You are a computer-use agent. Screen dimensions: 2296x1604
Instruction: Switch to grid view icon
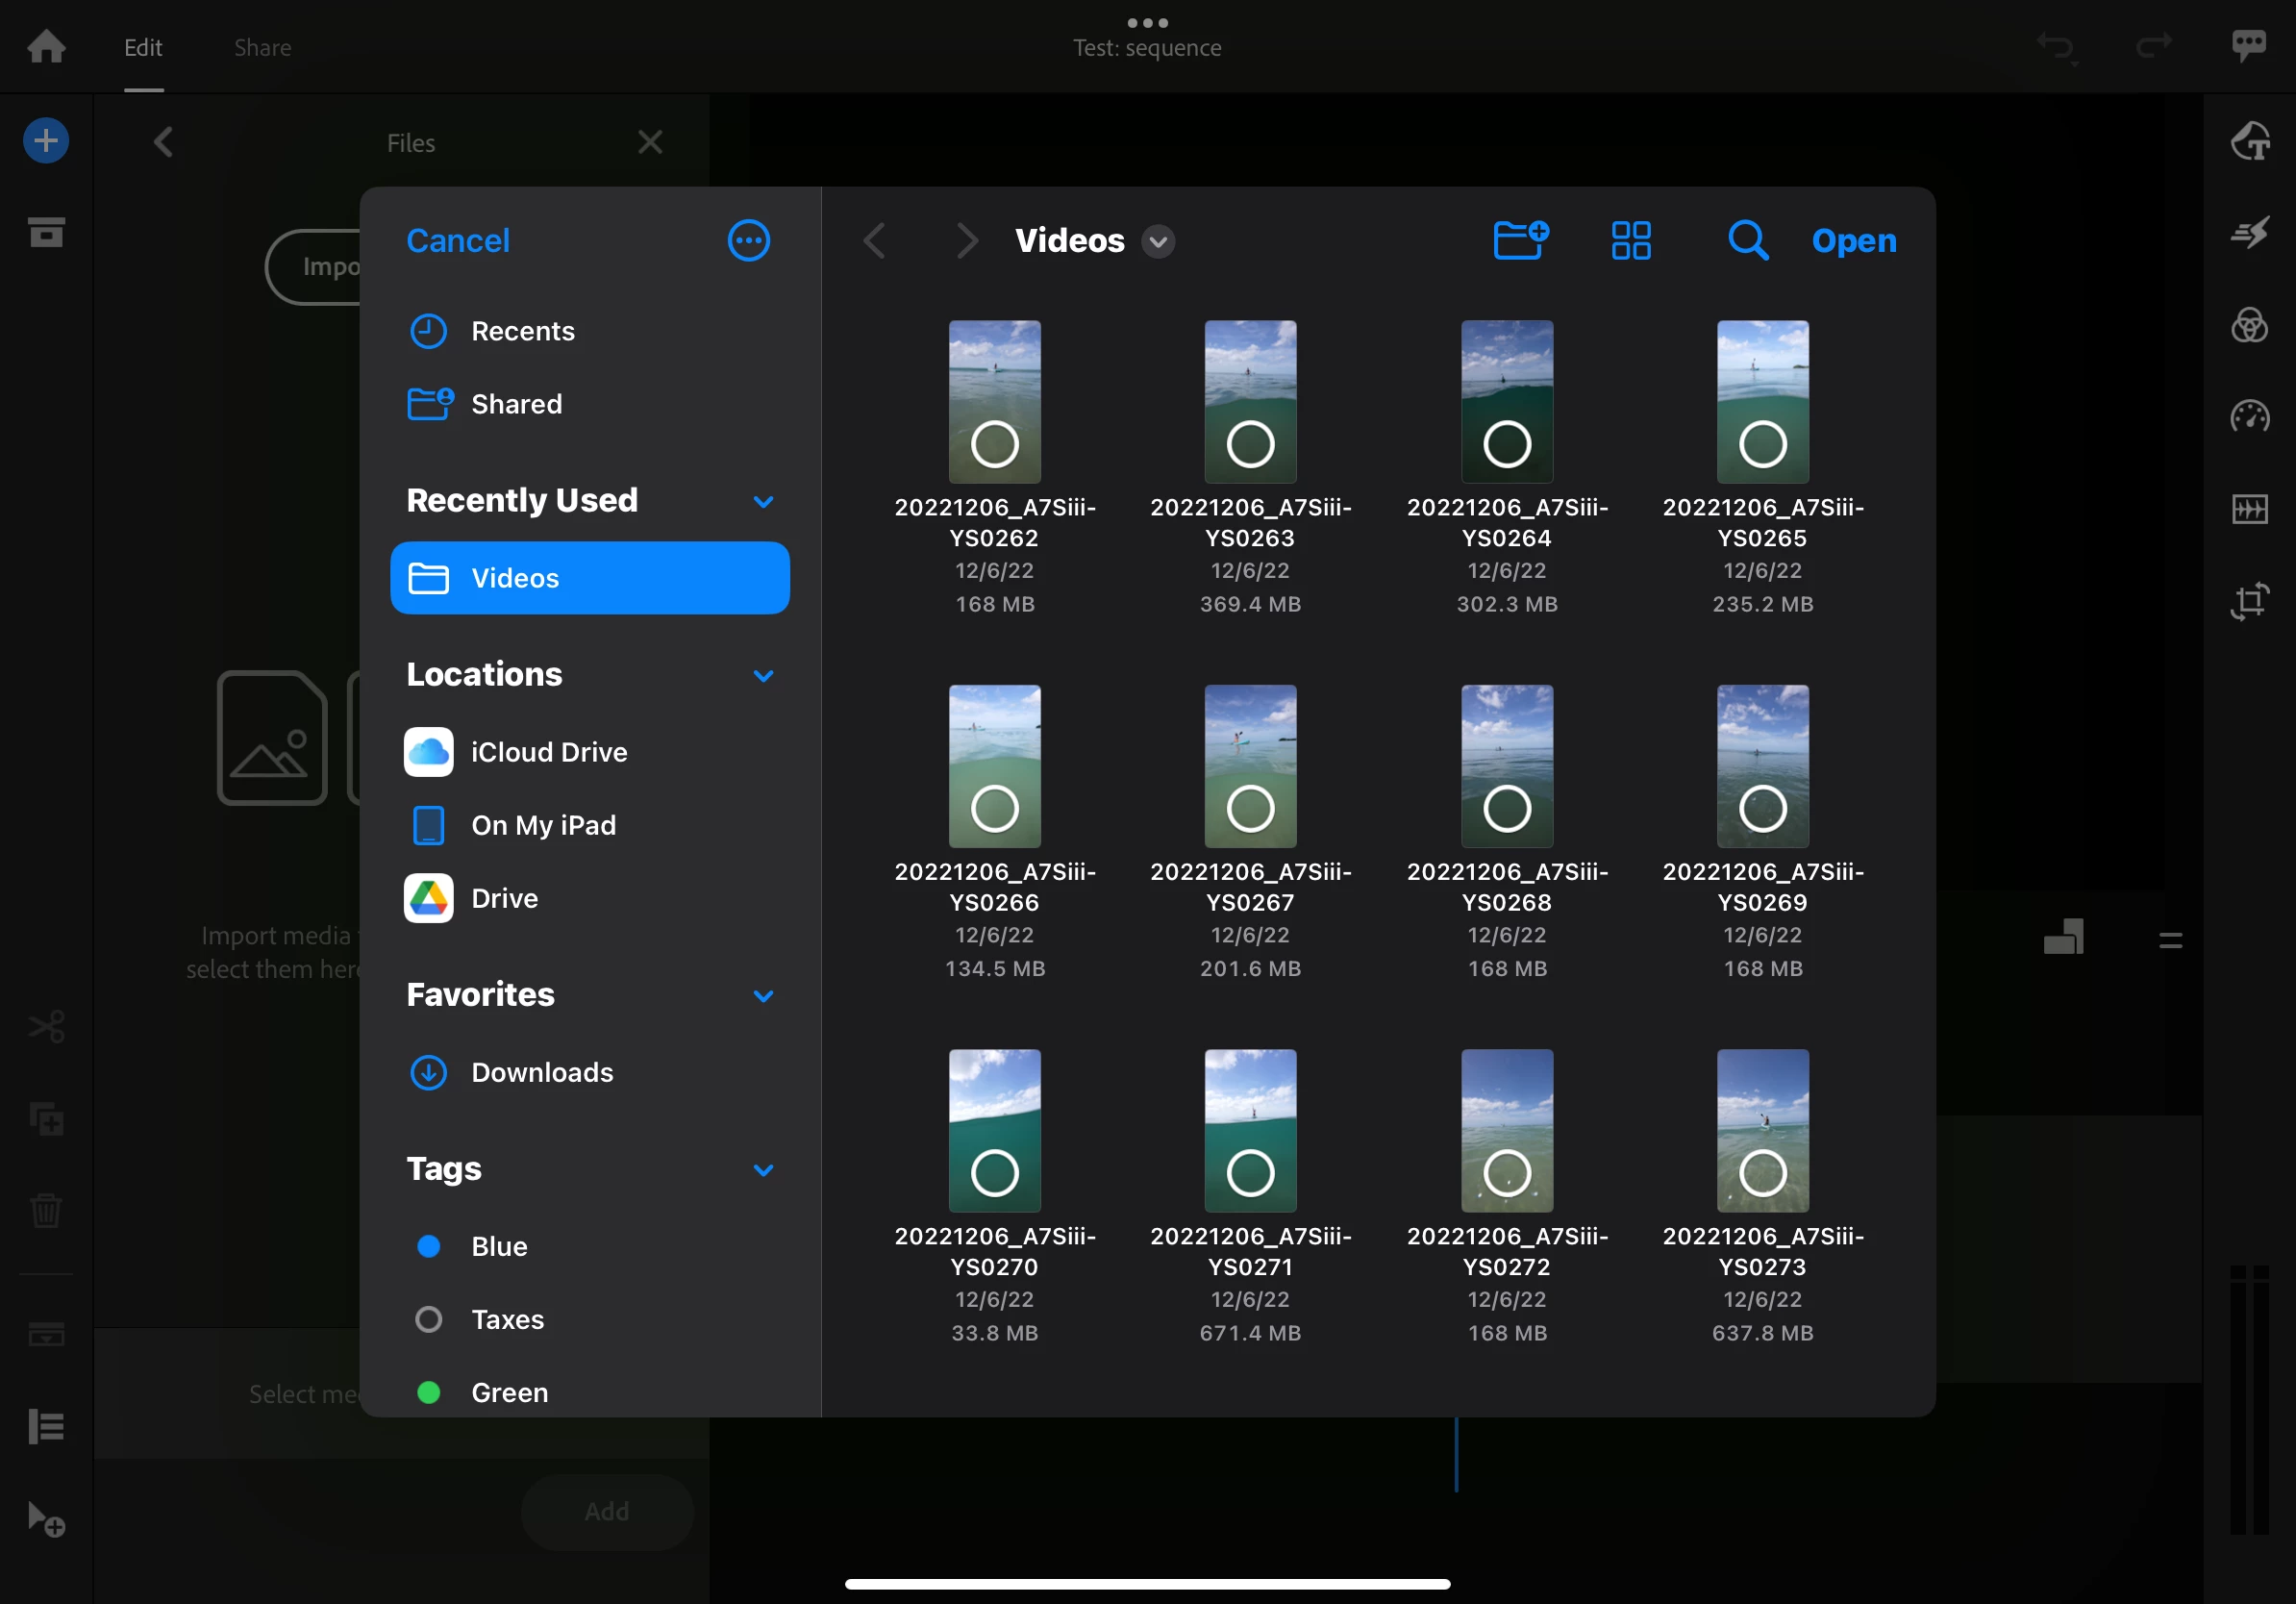(x=1631, y=240)
